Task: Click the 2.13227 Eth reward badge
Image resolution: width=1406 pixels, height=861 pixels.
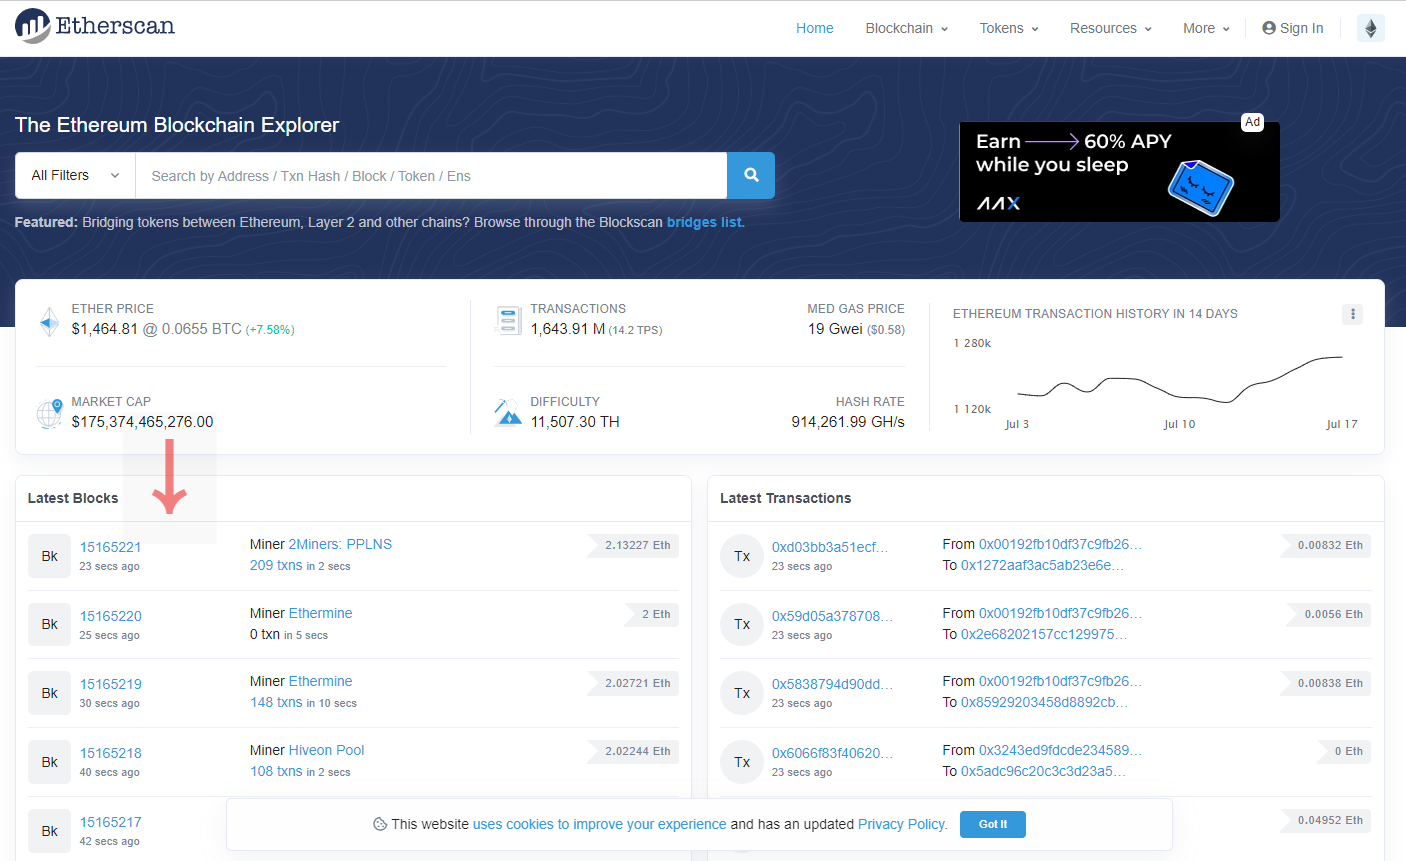Action: [634, 545]
